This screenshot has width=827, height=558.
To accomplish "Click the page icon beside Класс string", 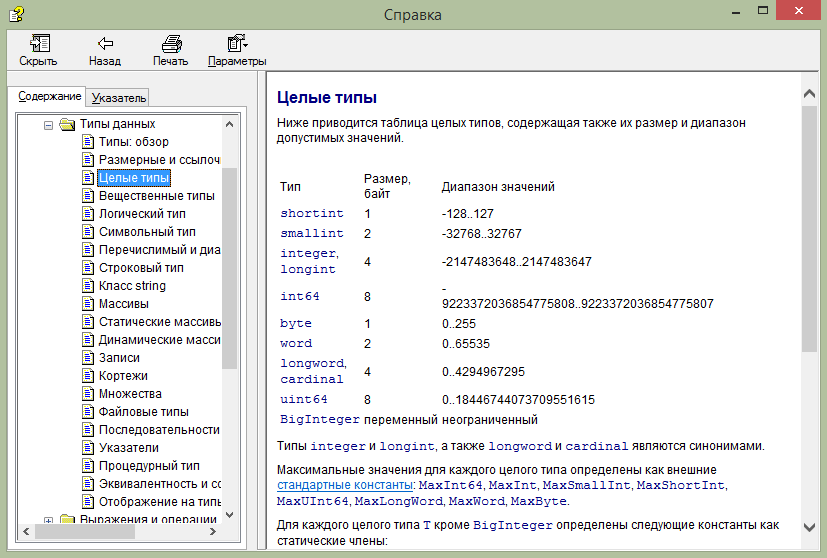I will [x=88, y=285].
